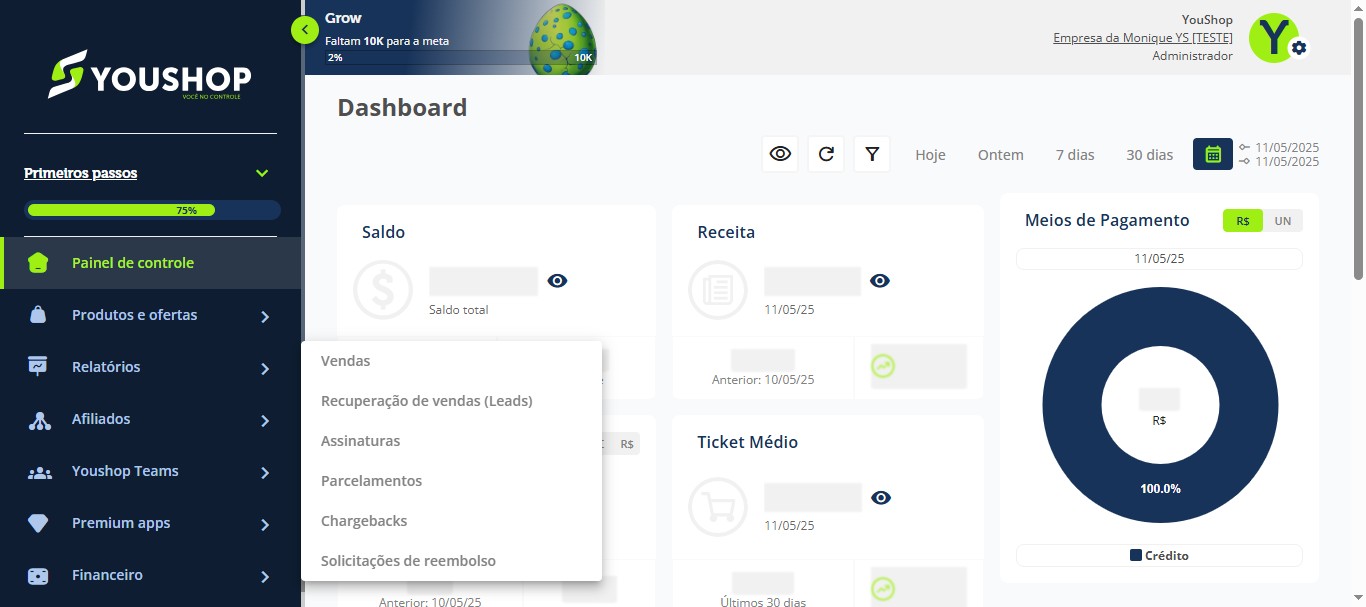Show the hidden Ticket Médio value
This screenshot has height=607, width=1366.
click(881, 498)
